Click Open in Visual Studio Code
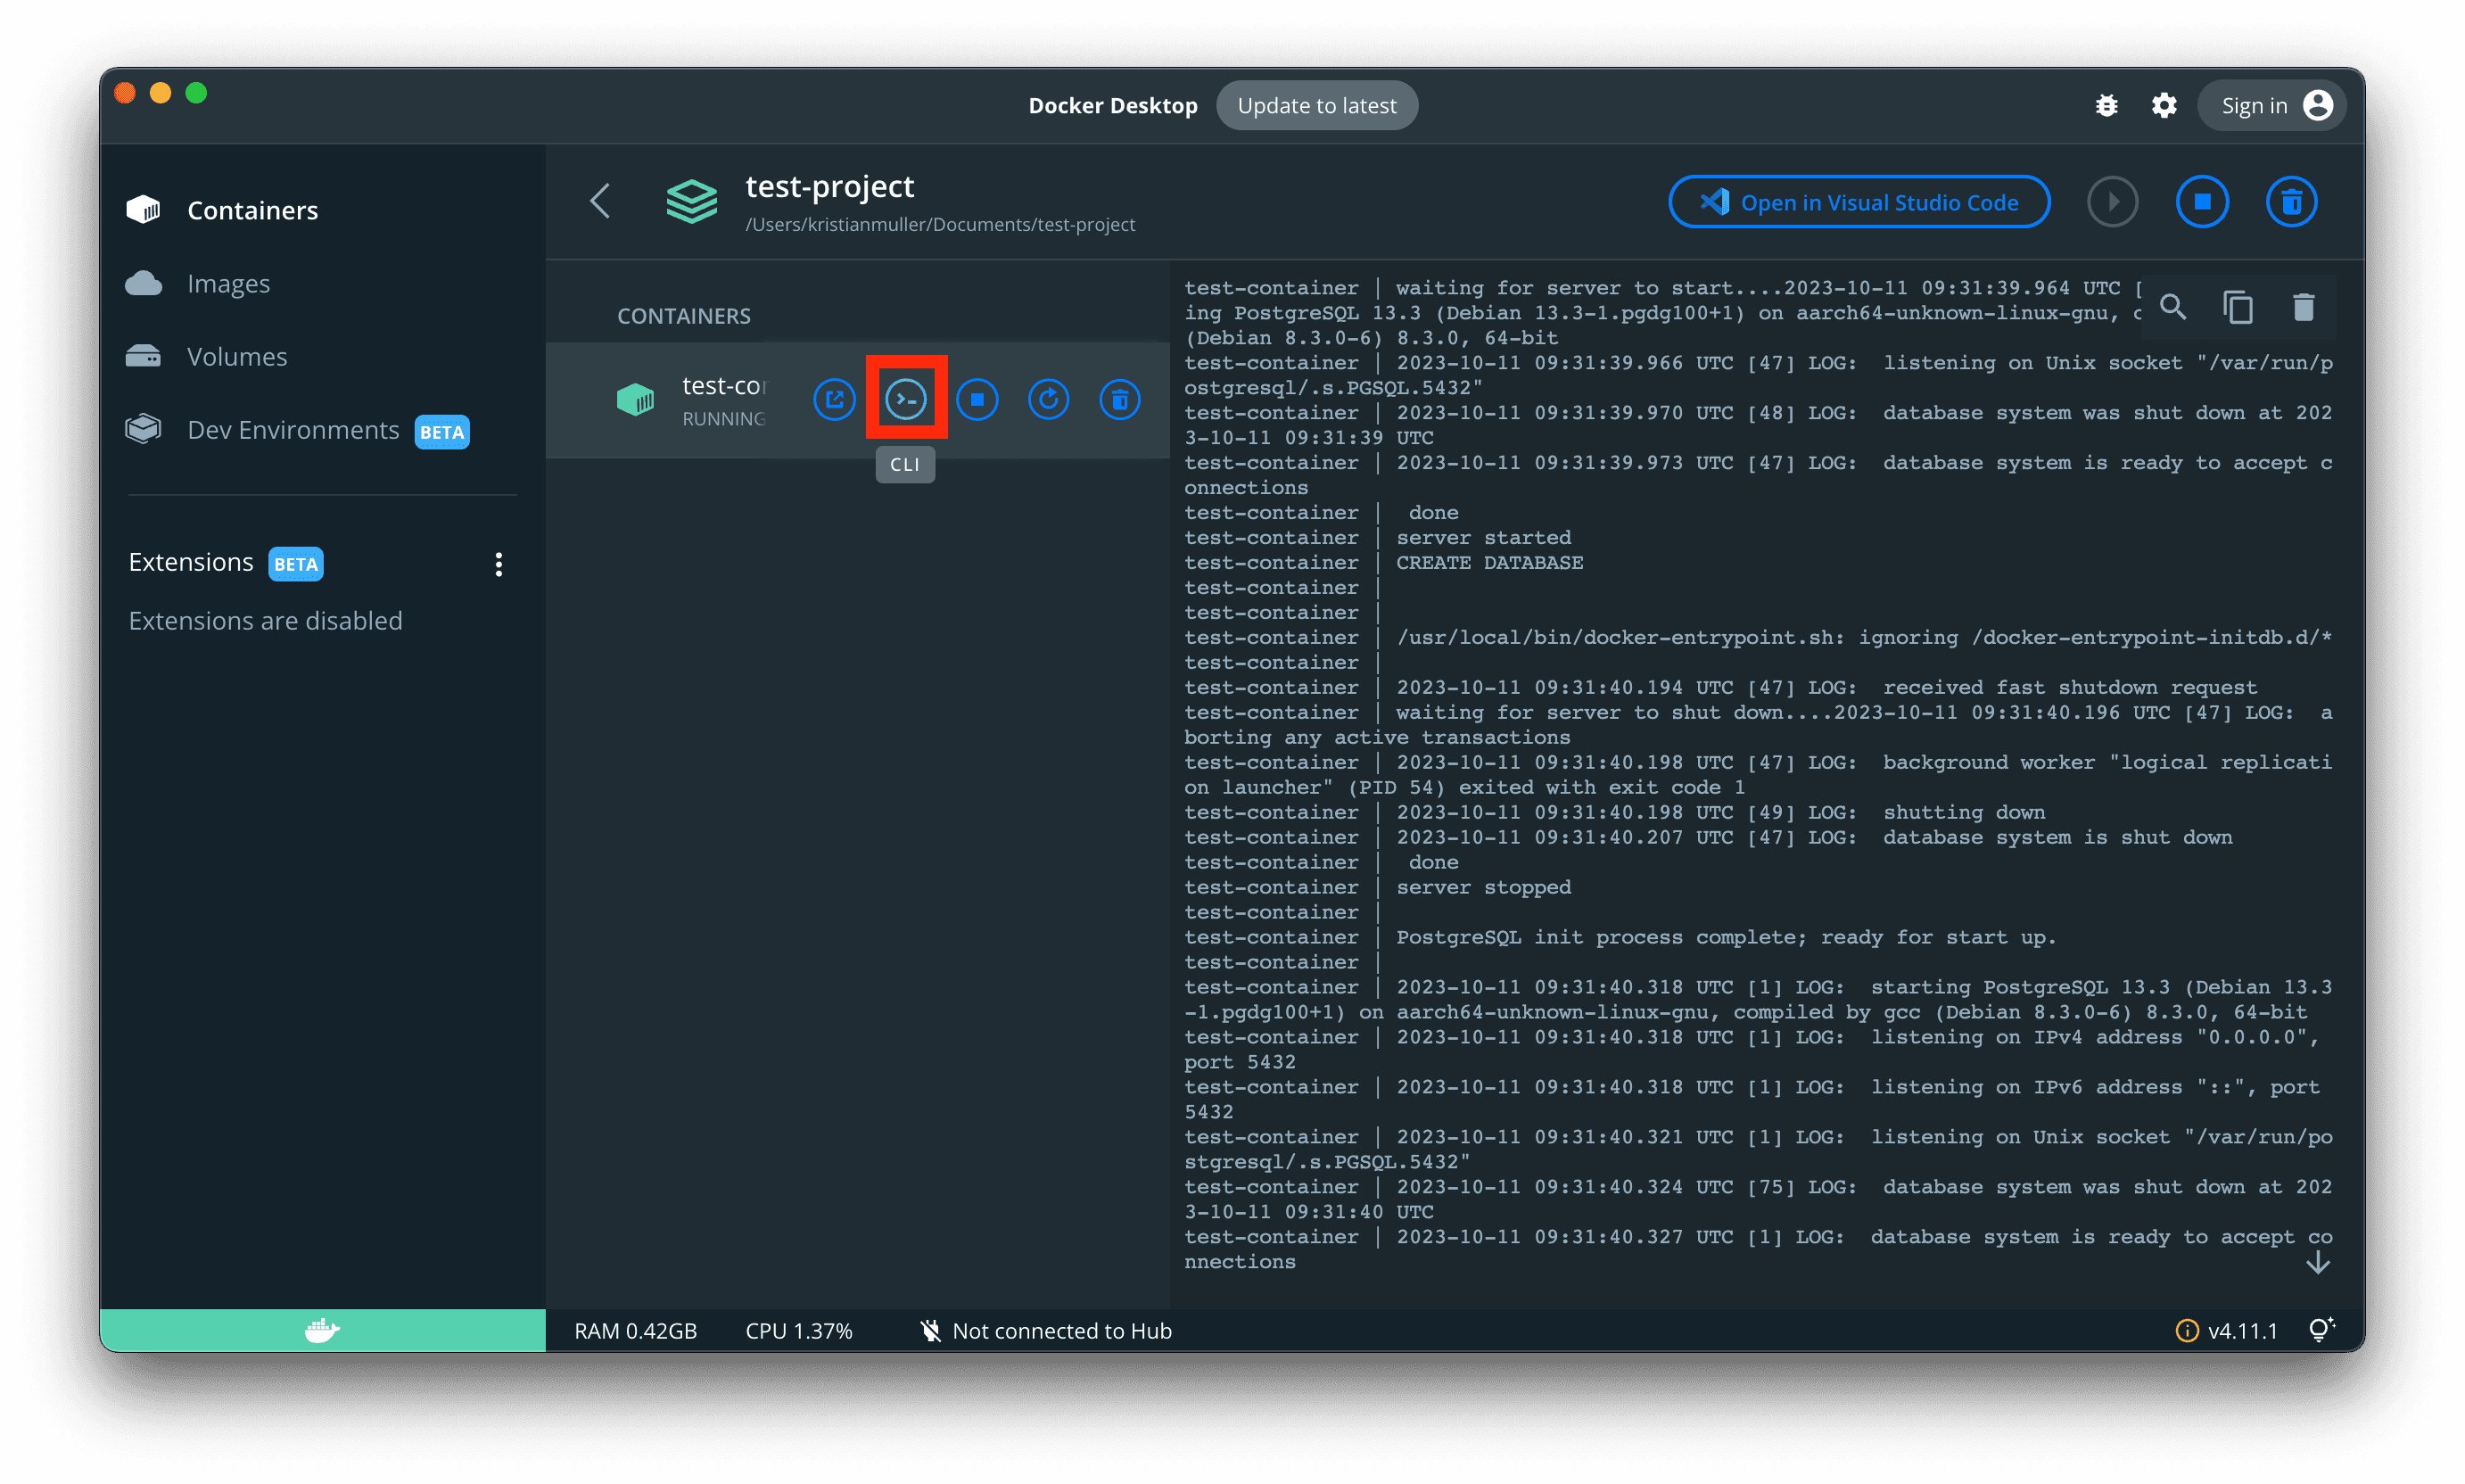Viewport: 2465px width, 1484px height. pyautogui.click(x=1859, y=202)
